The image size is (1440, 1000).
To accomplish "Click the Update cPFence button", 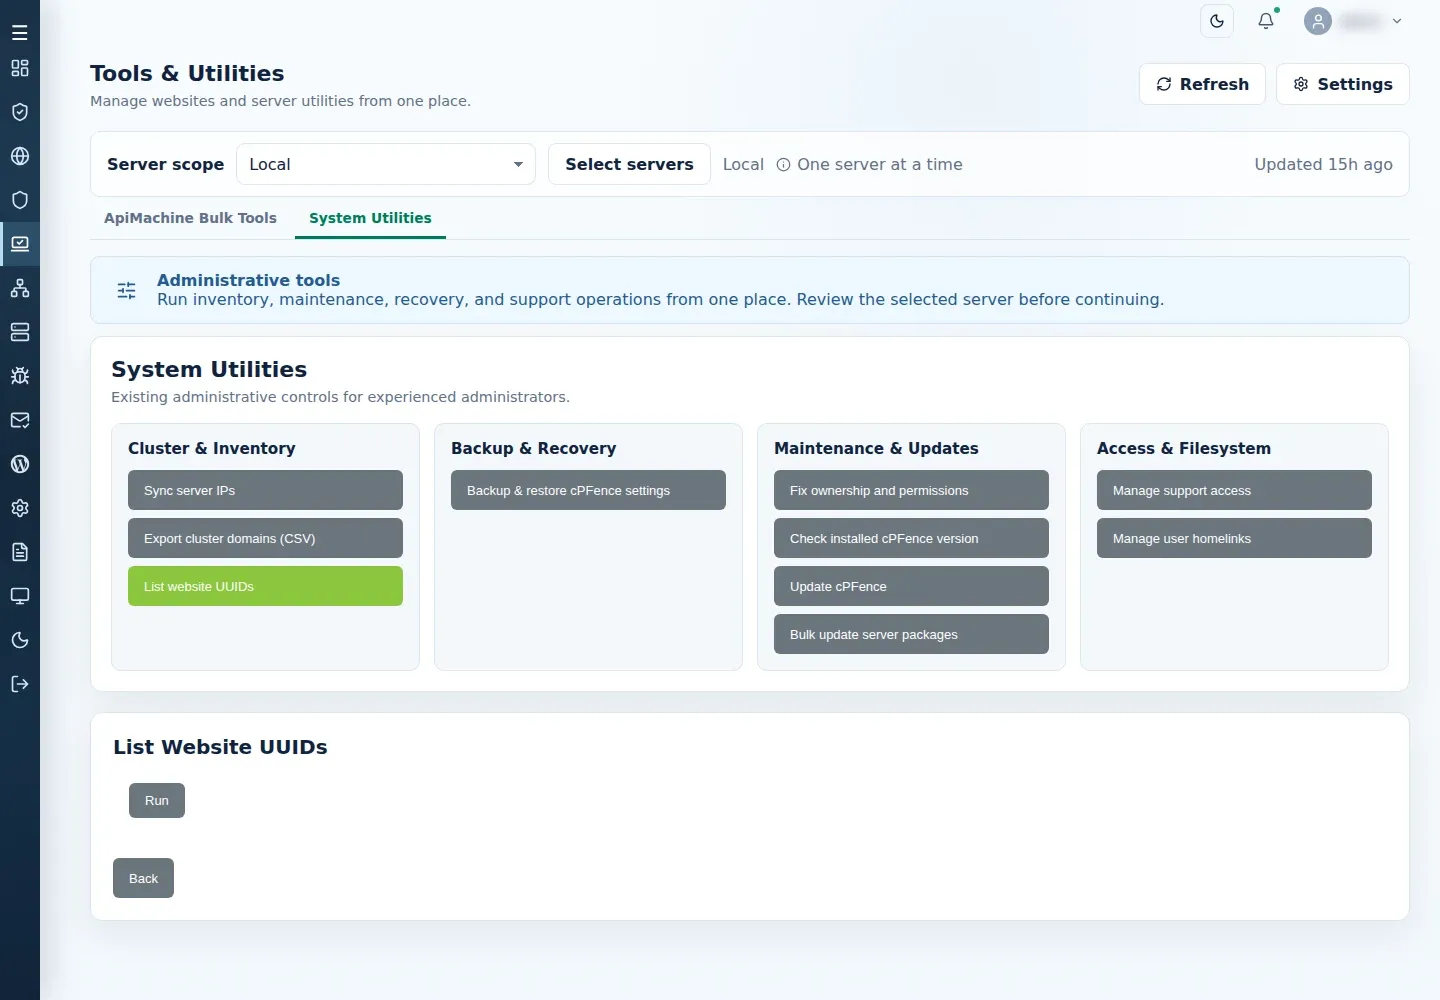I will (911, 586).
